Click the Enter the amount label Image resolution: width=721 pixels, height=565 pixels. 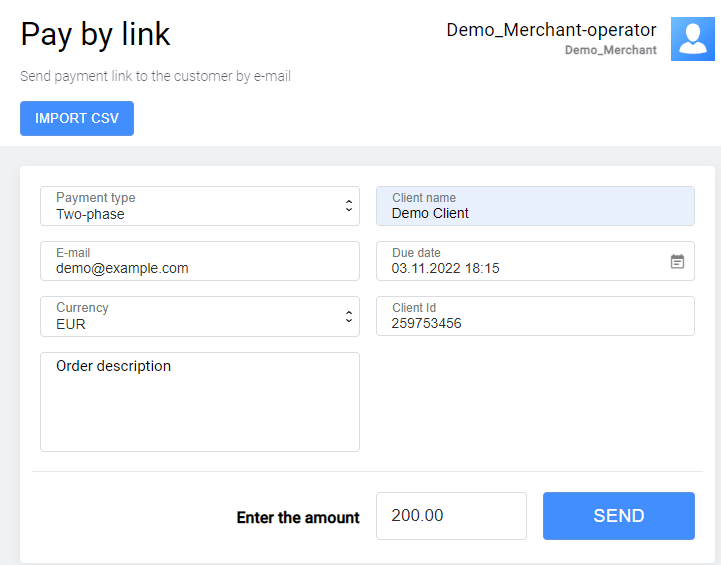click(298, 517)
